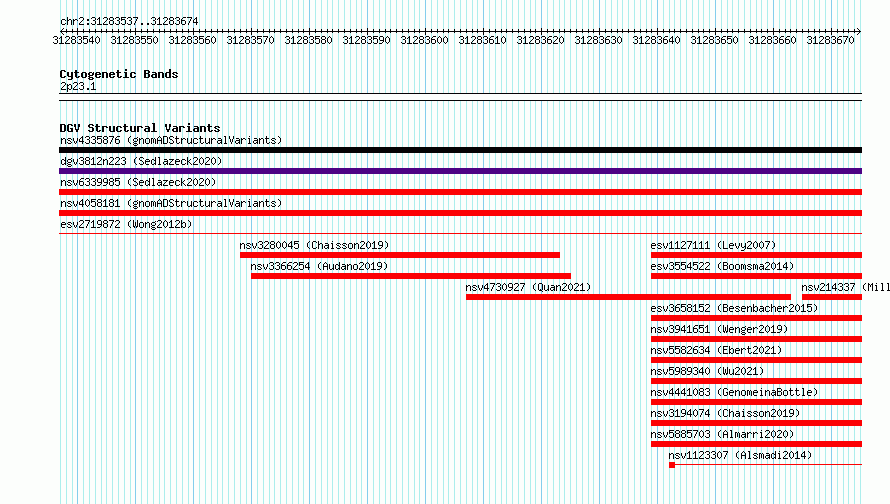Click ruler position 31283610
This screenshot has width=890, height=504.
click(482, 40)
